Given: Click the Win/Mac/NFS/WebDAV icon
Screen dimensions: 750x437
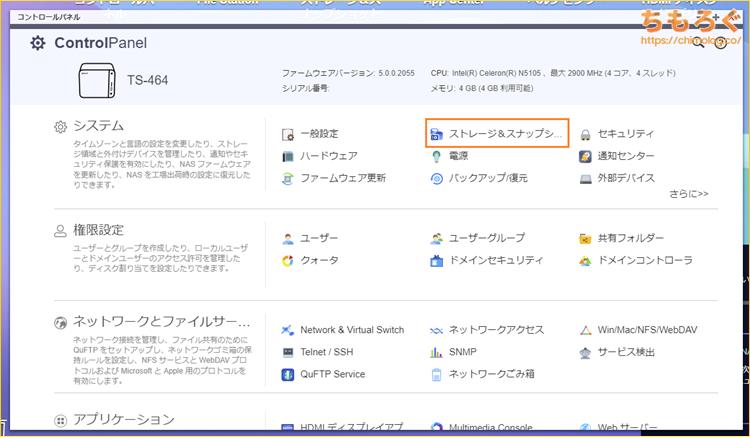Looking at the screenshot, I should (x=585, y=330).
